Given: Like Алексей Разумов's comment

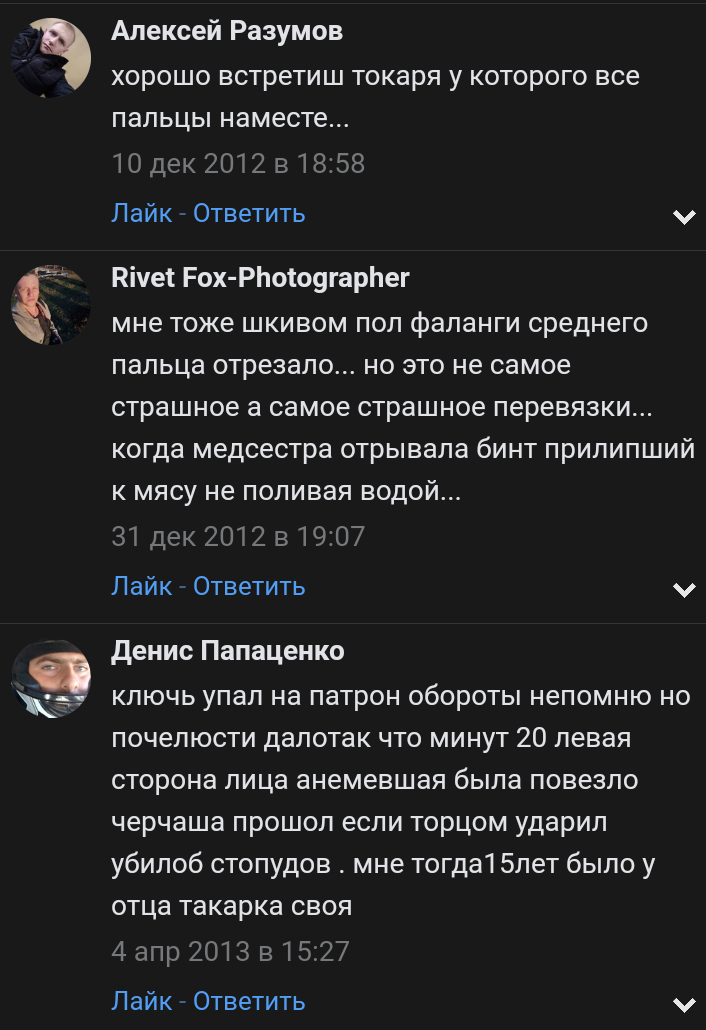Looking at the screenshot, I should point(142,213).
